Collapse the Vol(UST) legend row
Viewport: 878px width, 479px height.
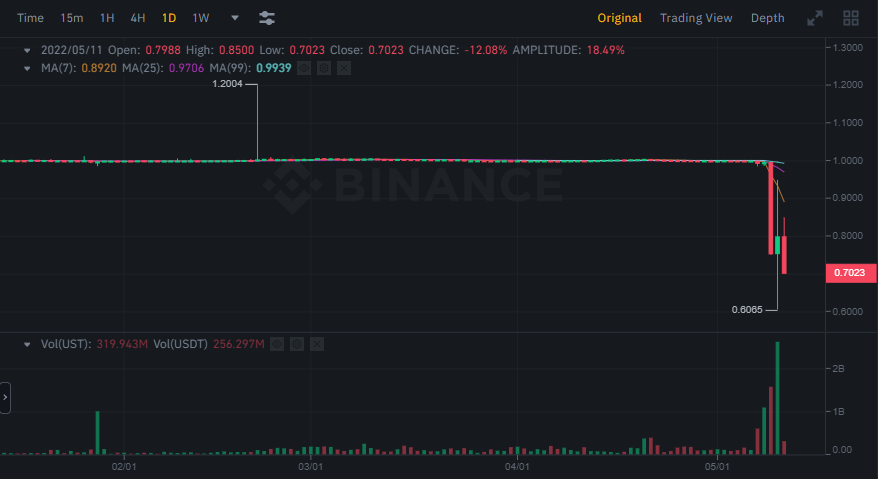(27, 344)
